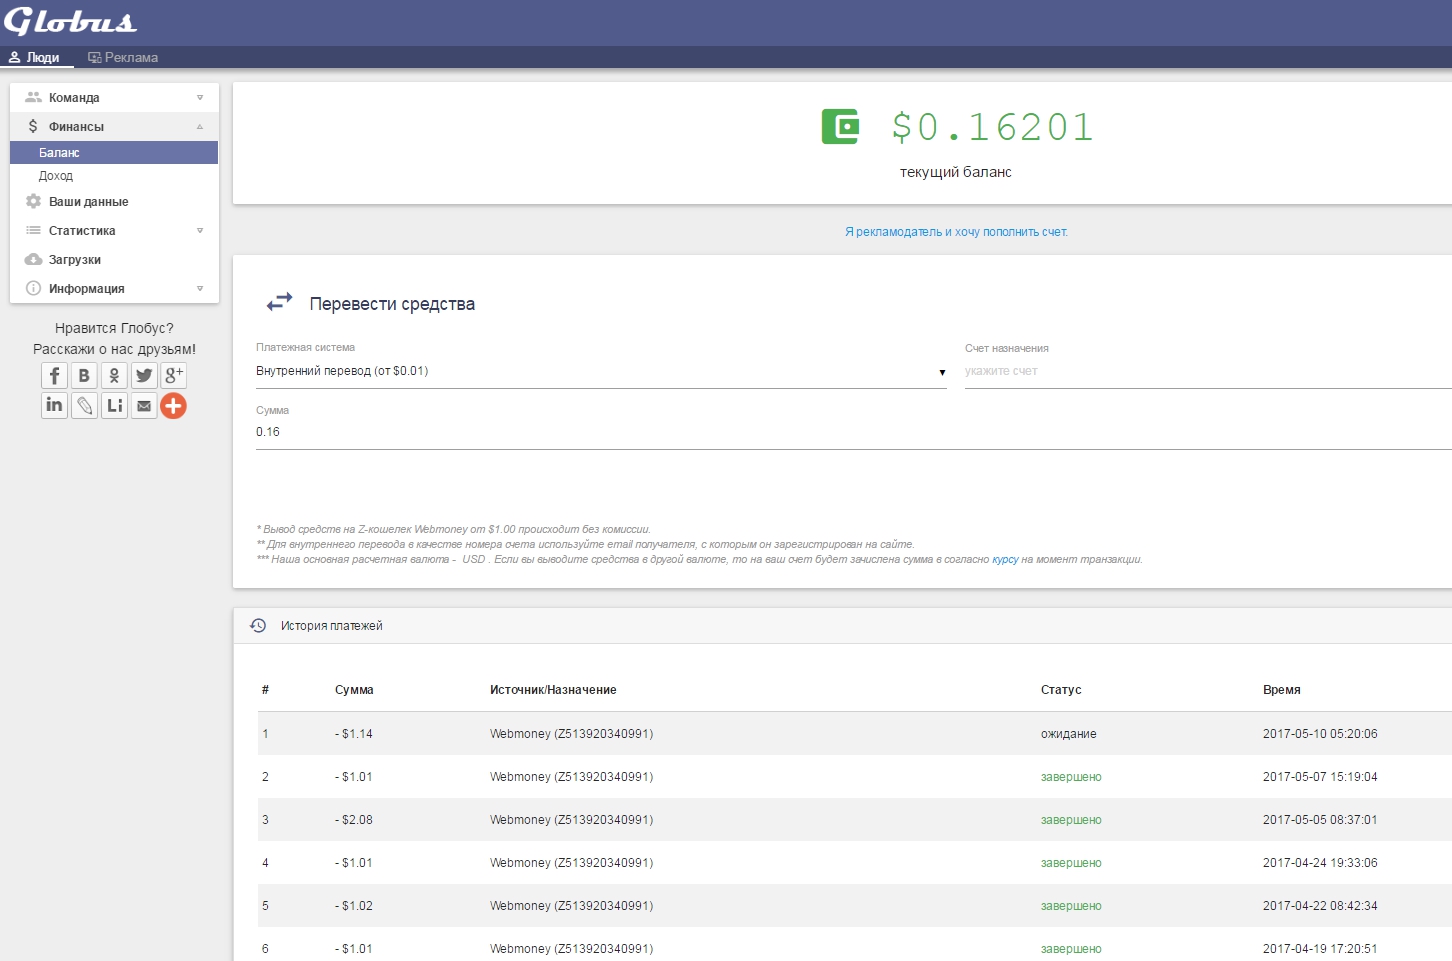Collapse the Финансы menu arrow
This screenshot has width=1452, height=961.
coord(200,126)
